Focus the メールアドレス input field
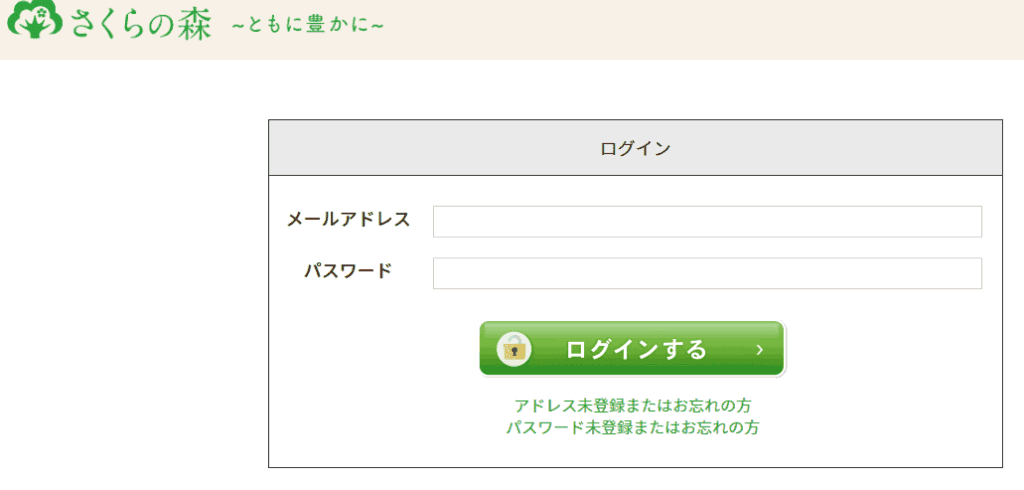This screenshot has height=490, width=1024. [707, 221]
